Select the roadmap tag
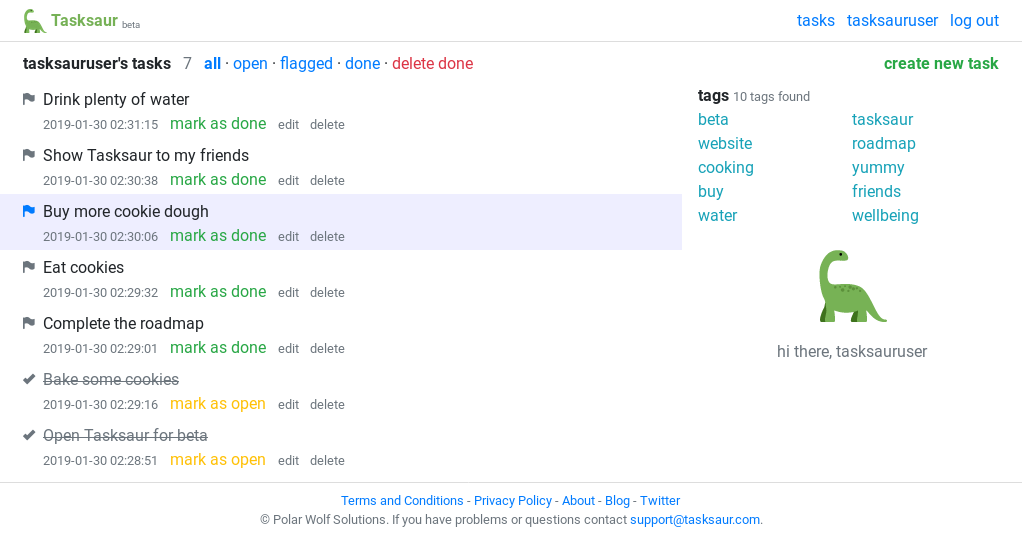Viewport: 1022px width, 540px height. 884,143
